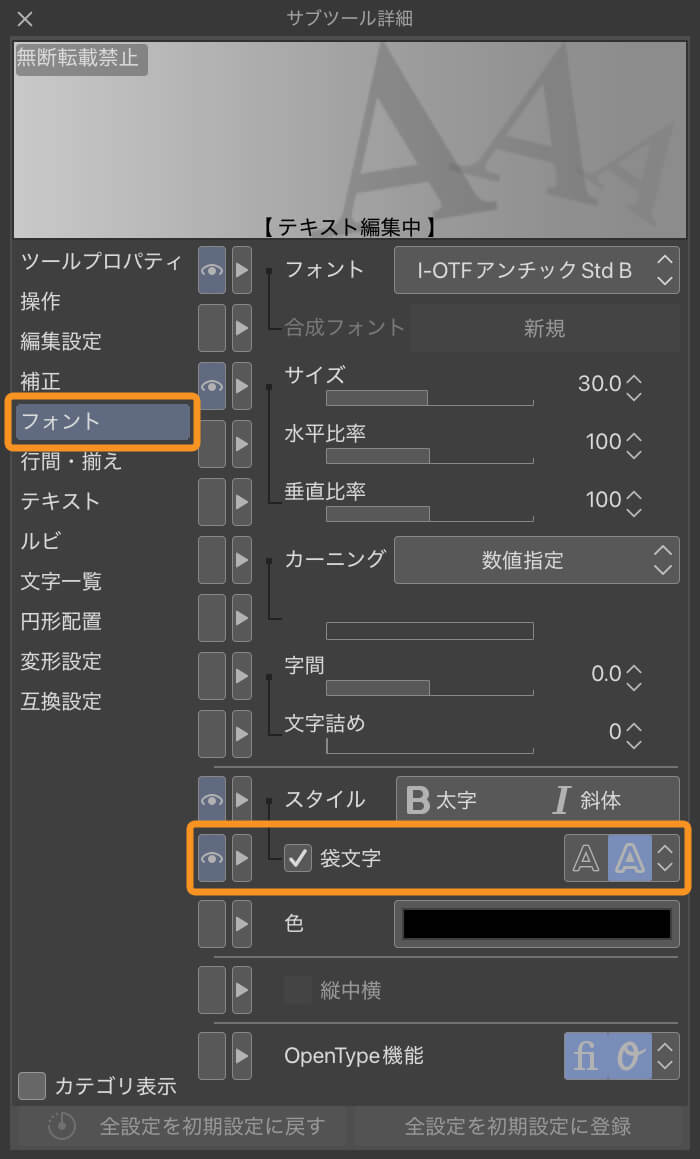This screenshot has height=1159, width=700.
Task: Expand arrow beside OpenType機能 row
Action: click(242, 1056)
